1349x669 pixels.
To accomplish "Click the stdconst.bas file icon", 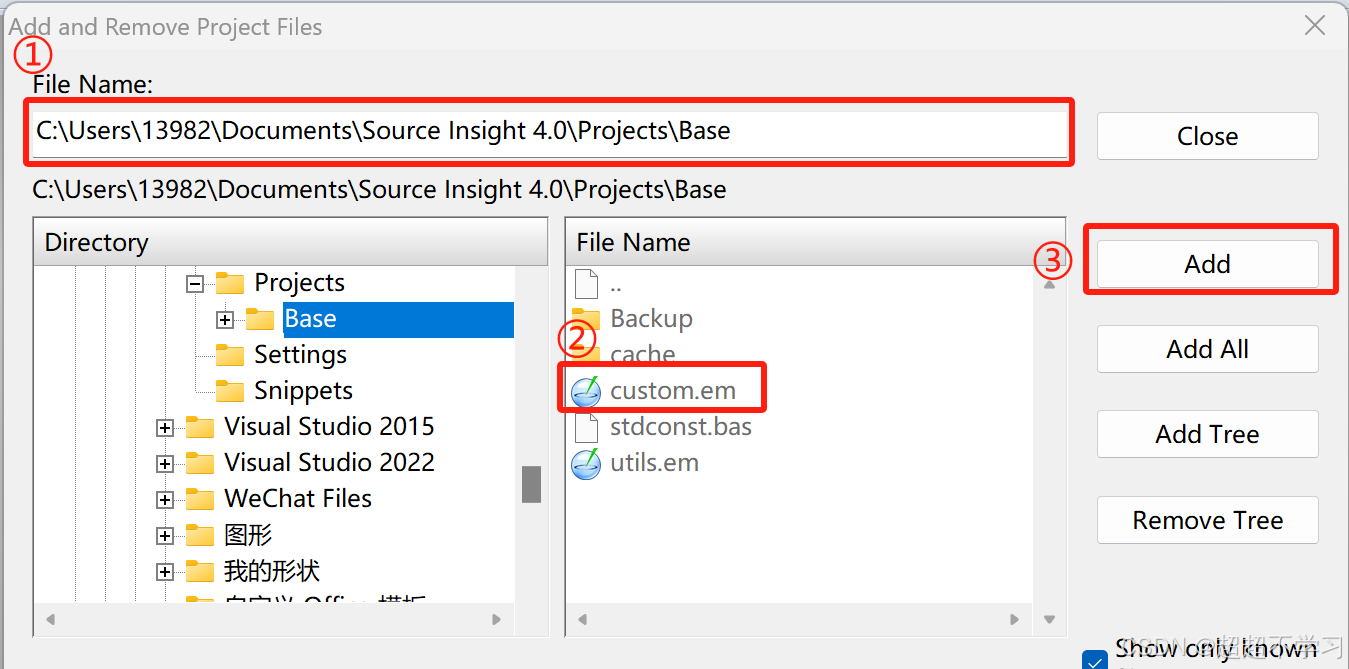I will [586, 428].
